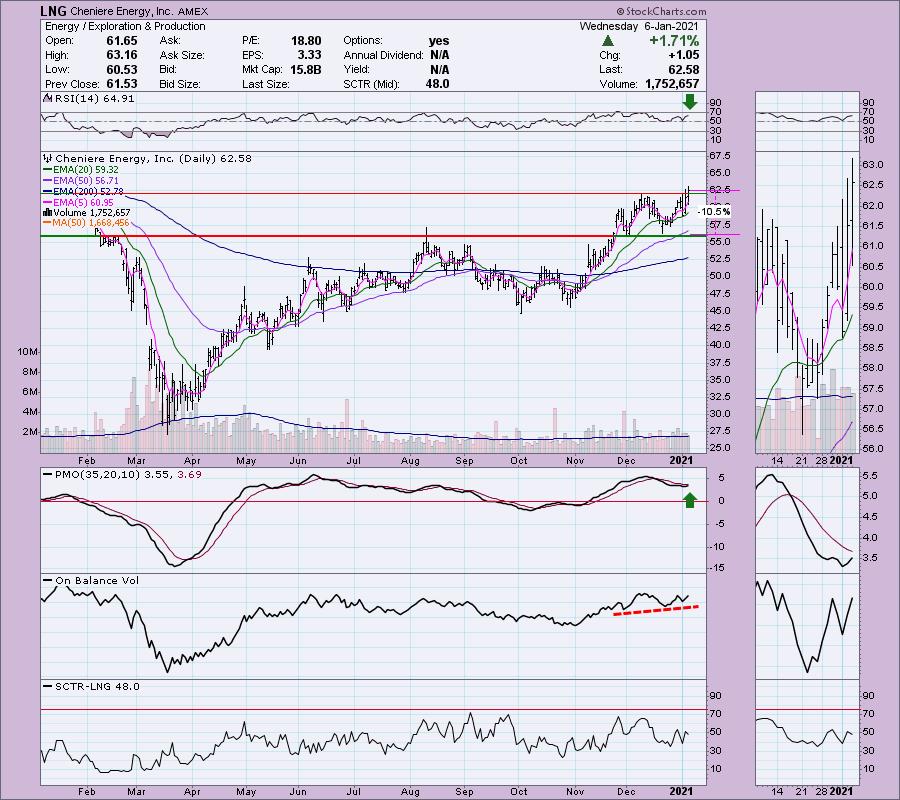Select the company name Cheniere Energy, Inc. in the header
Image resolution: width=900 pixels, height=800 pixels.
[122, 11]
